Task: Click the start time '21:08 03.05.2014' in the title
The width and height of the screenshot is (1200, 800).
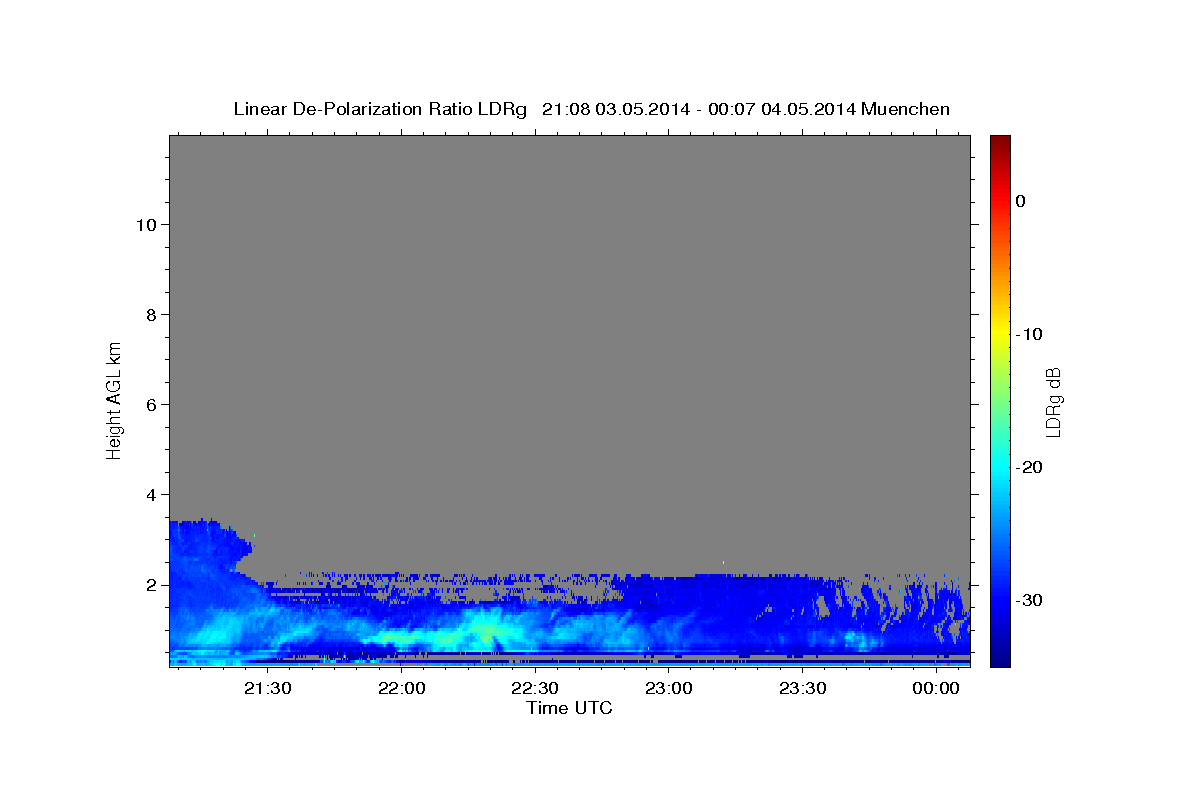Action: (x=616, y=109)
